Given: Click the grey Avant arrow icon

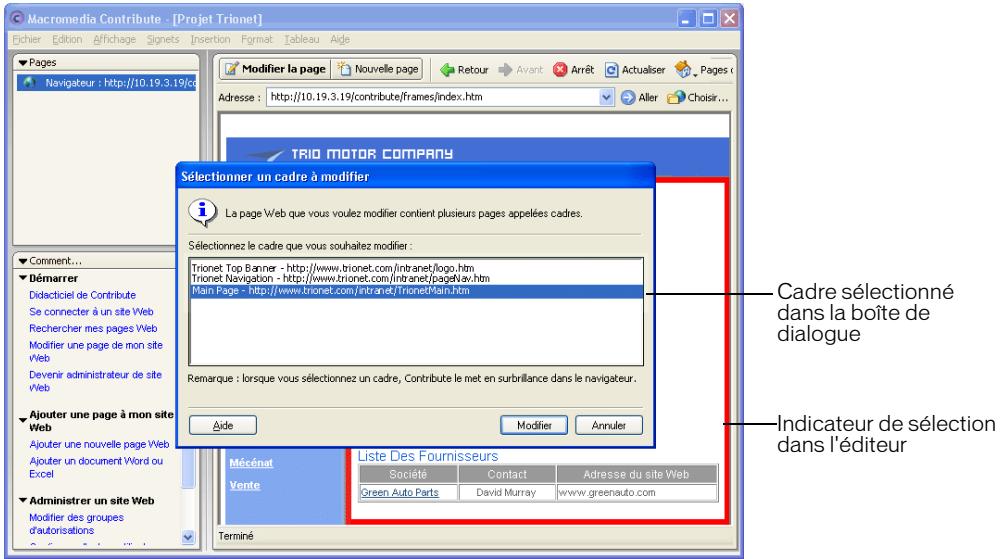Looking at the screenshot, I should [505, 70].
